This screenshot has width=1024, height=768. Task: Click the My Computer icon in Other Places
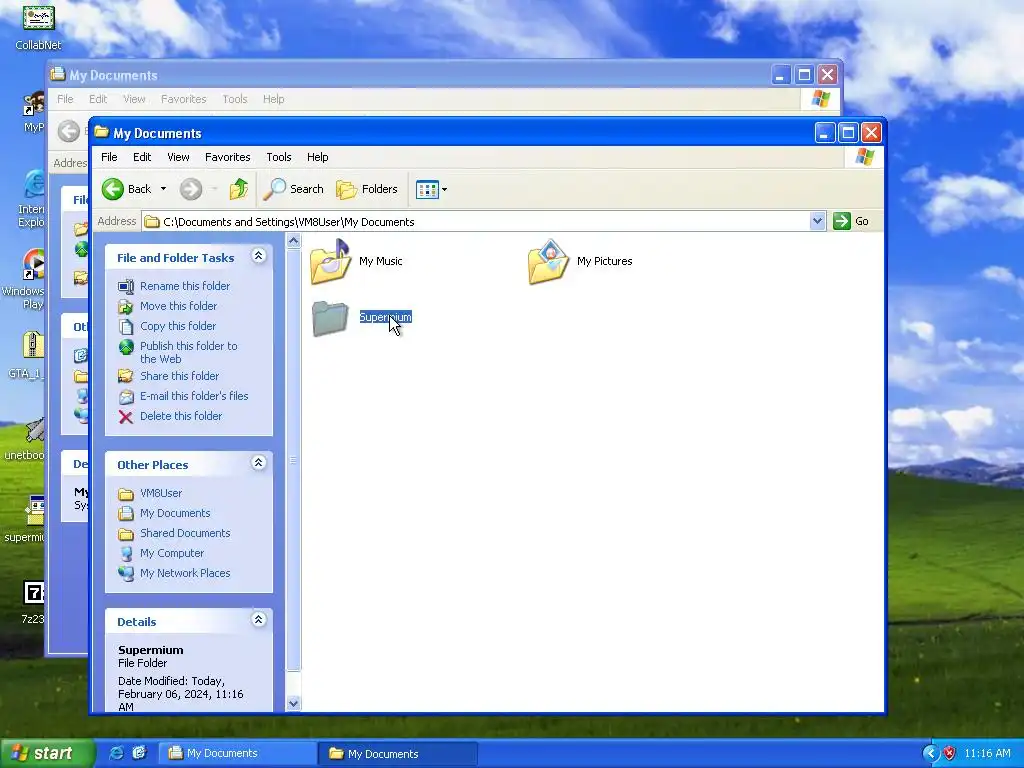(126, 554)
